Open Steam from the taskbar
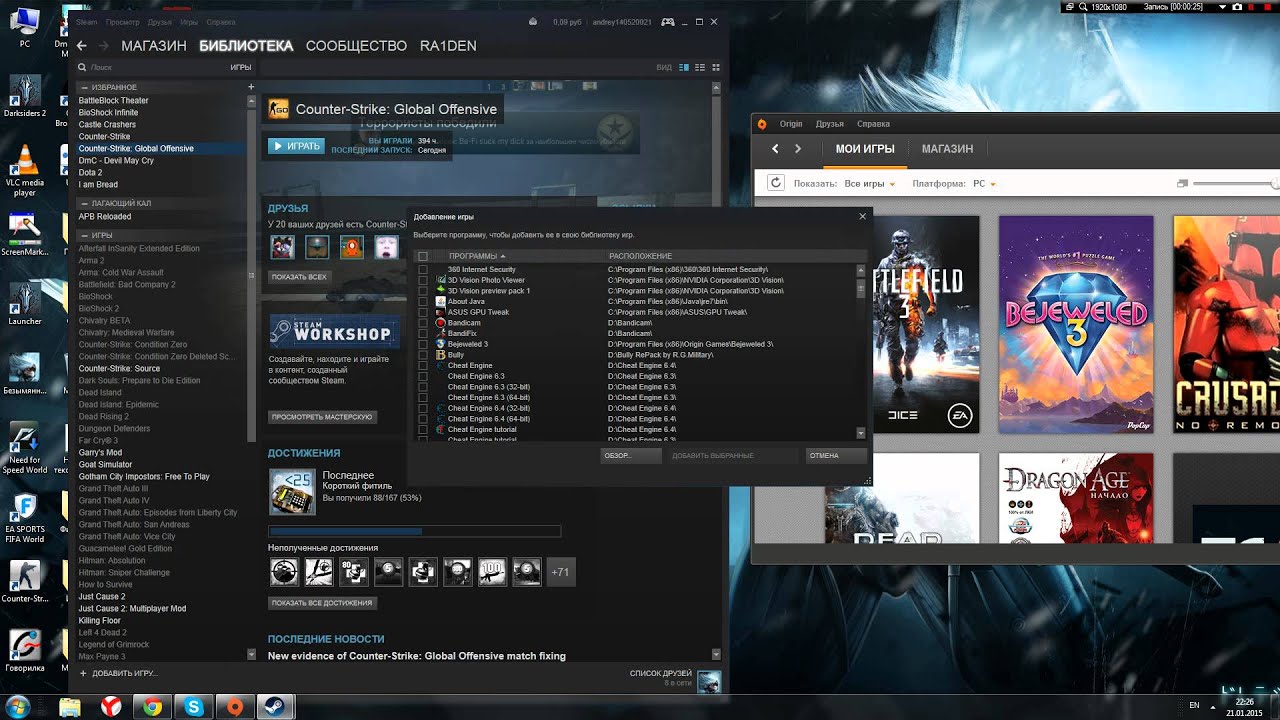The height and width of the screenshot is (720, 1280). (x=273, y=707)
